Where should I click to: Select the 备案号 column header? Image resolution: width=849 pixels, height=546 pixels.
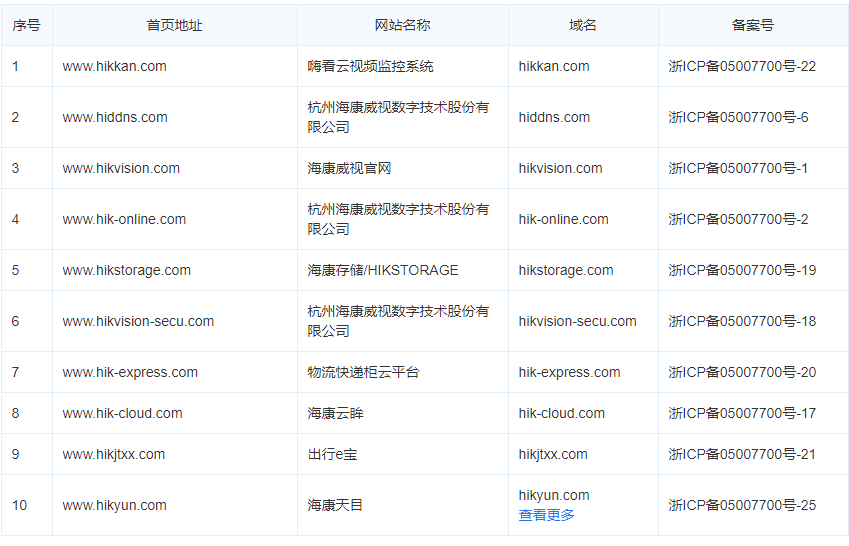[x=753, y=25]
